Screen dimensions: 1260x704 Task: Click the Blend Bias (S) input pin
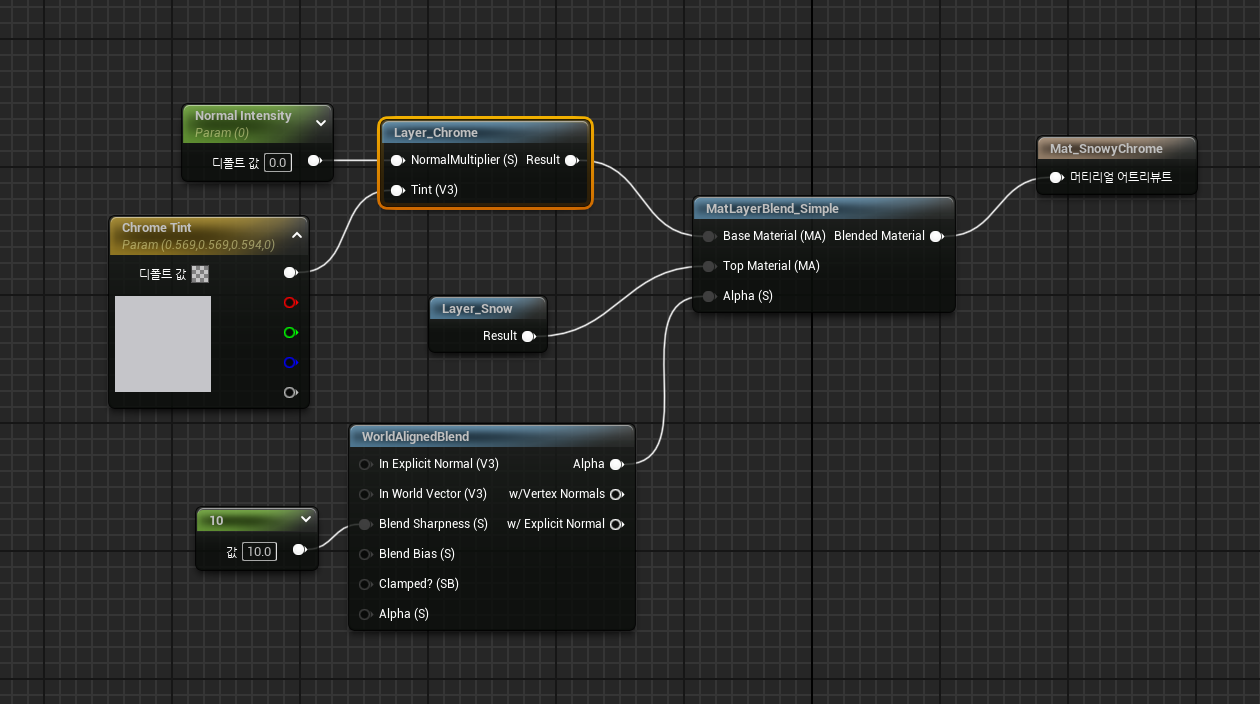point(365,554)
